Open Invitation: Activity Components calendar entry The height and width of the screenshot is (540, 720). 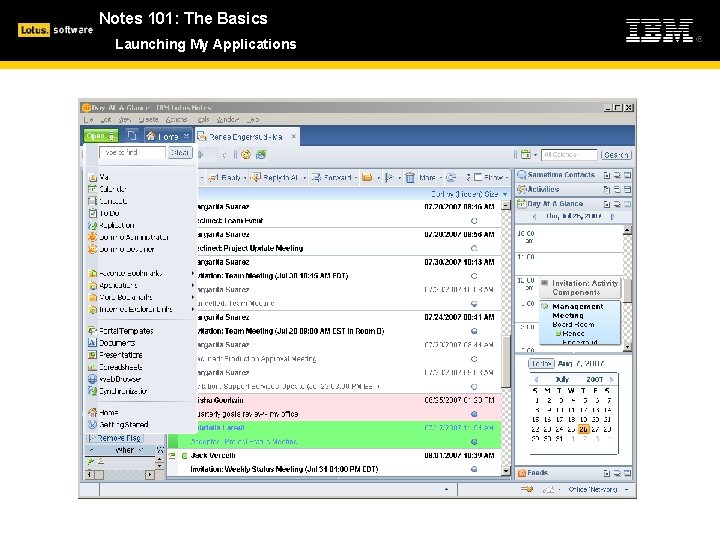click(x=580, y=288)
